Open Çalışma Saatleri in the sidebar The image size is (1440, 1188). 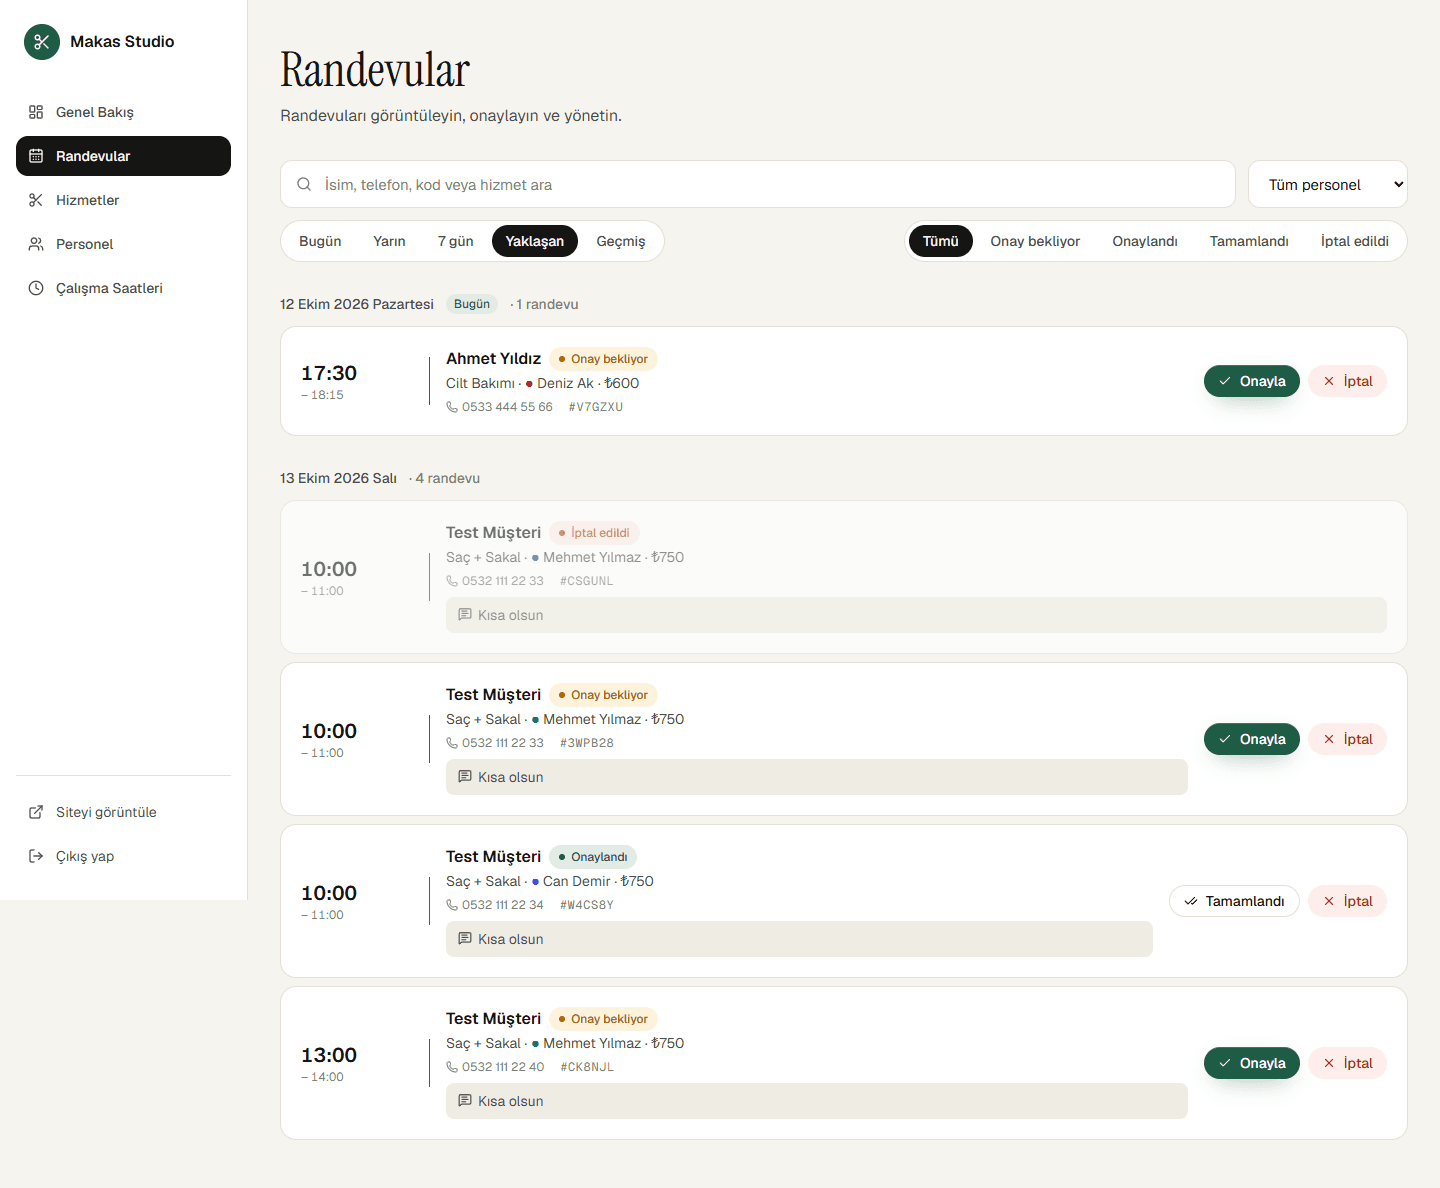click(123, 288)
